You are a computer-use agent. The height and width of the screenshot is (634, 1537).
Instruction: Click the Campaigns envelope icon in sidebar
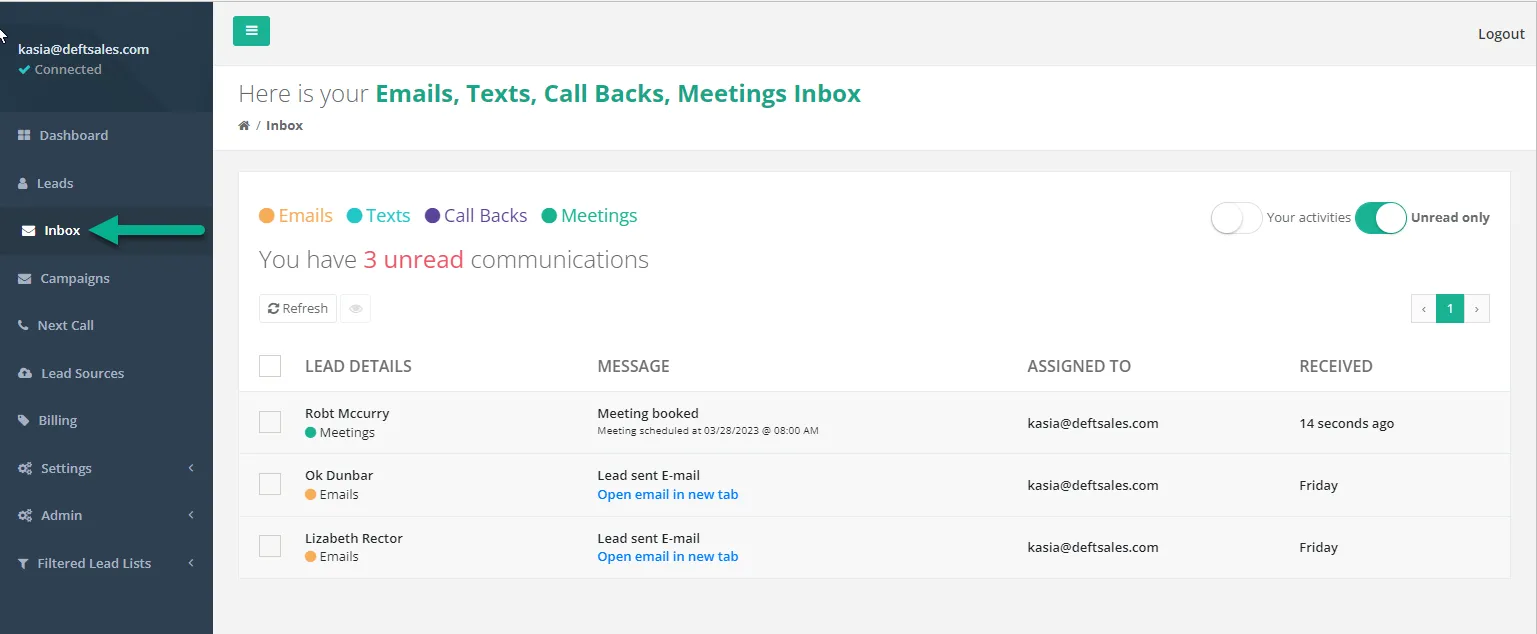point(25,279)
